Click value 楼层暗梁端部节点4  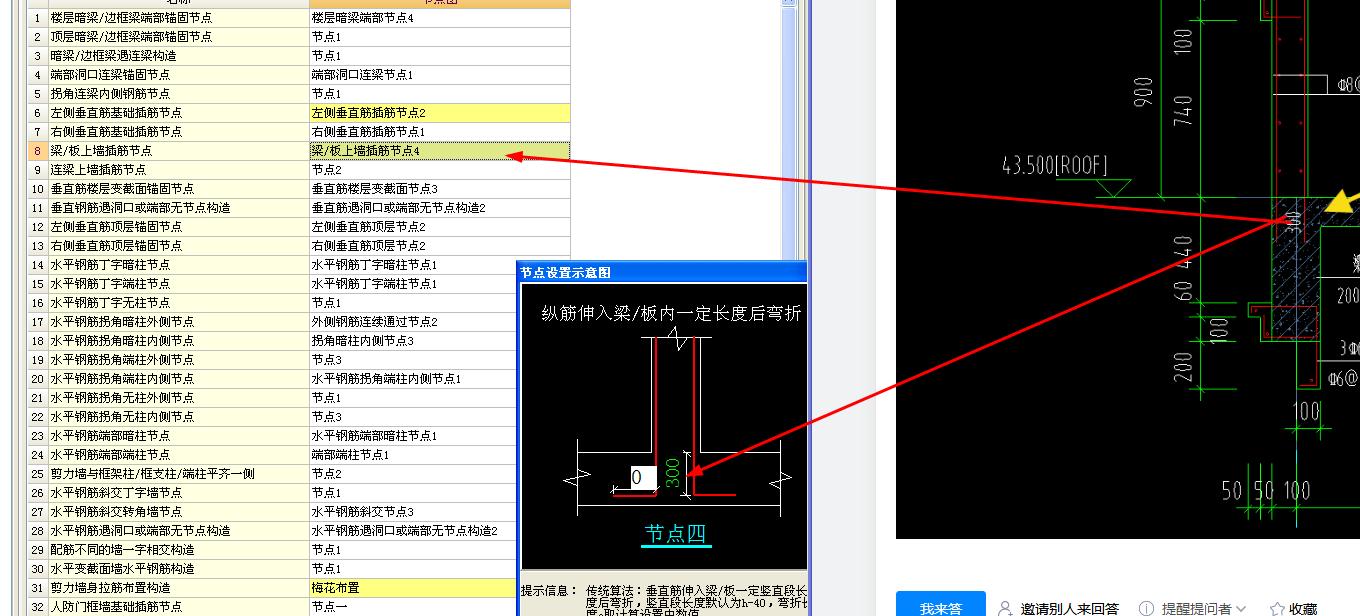click(440, 18)
